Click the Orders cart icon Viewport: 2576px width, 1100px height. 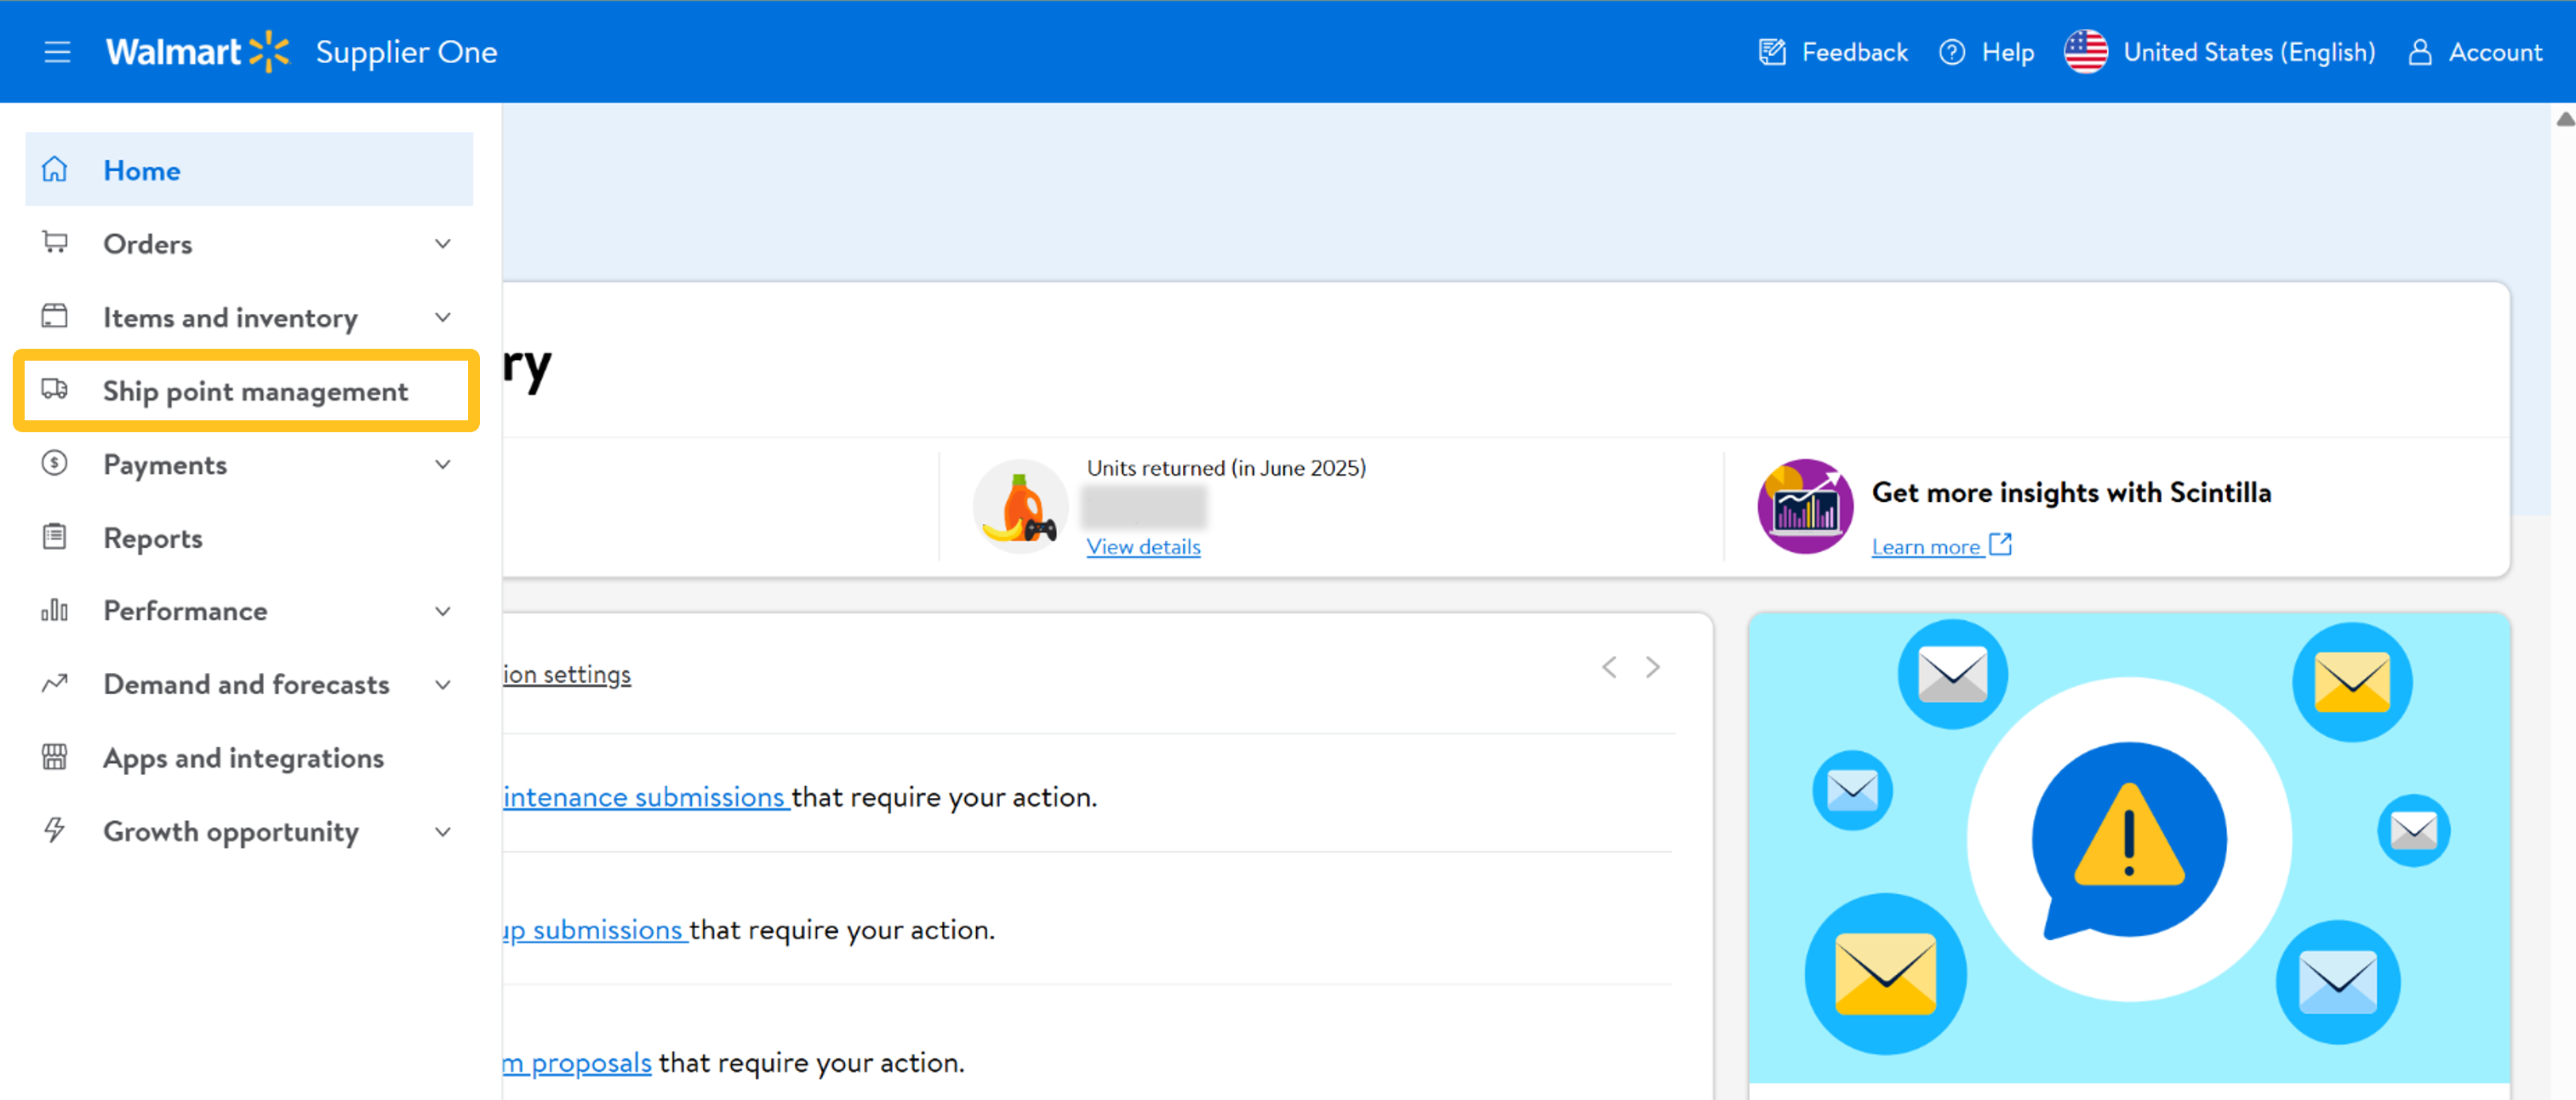point(55,243)
